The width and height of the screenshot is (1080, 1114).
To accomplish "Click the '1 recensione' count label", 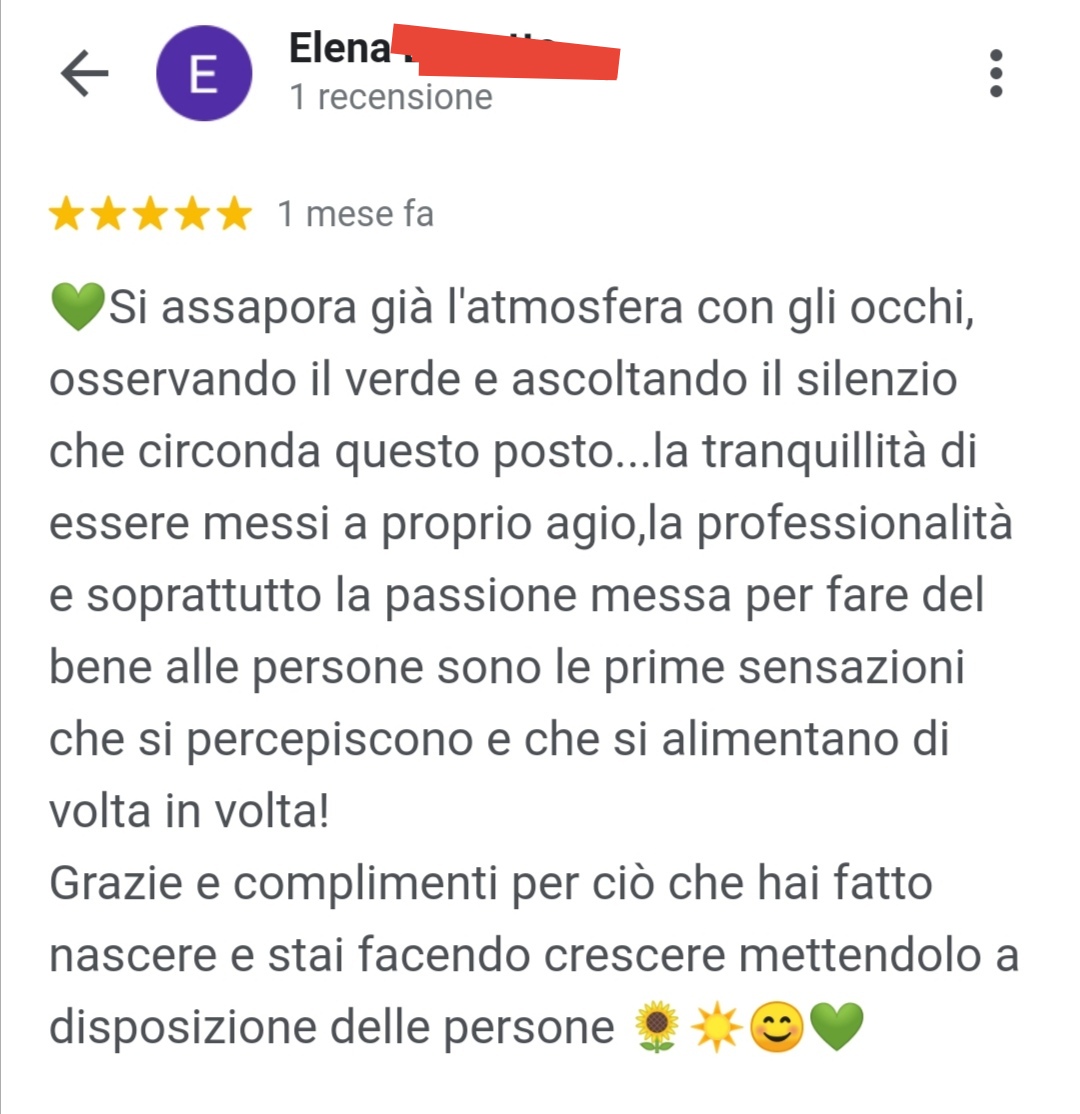I will pyautogui.click(x=391, y=97).
